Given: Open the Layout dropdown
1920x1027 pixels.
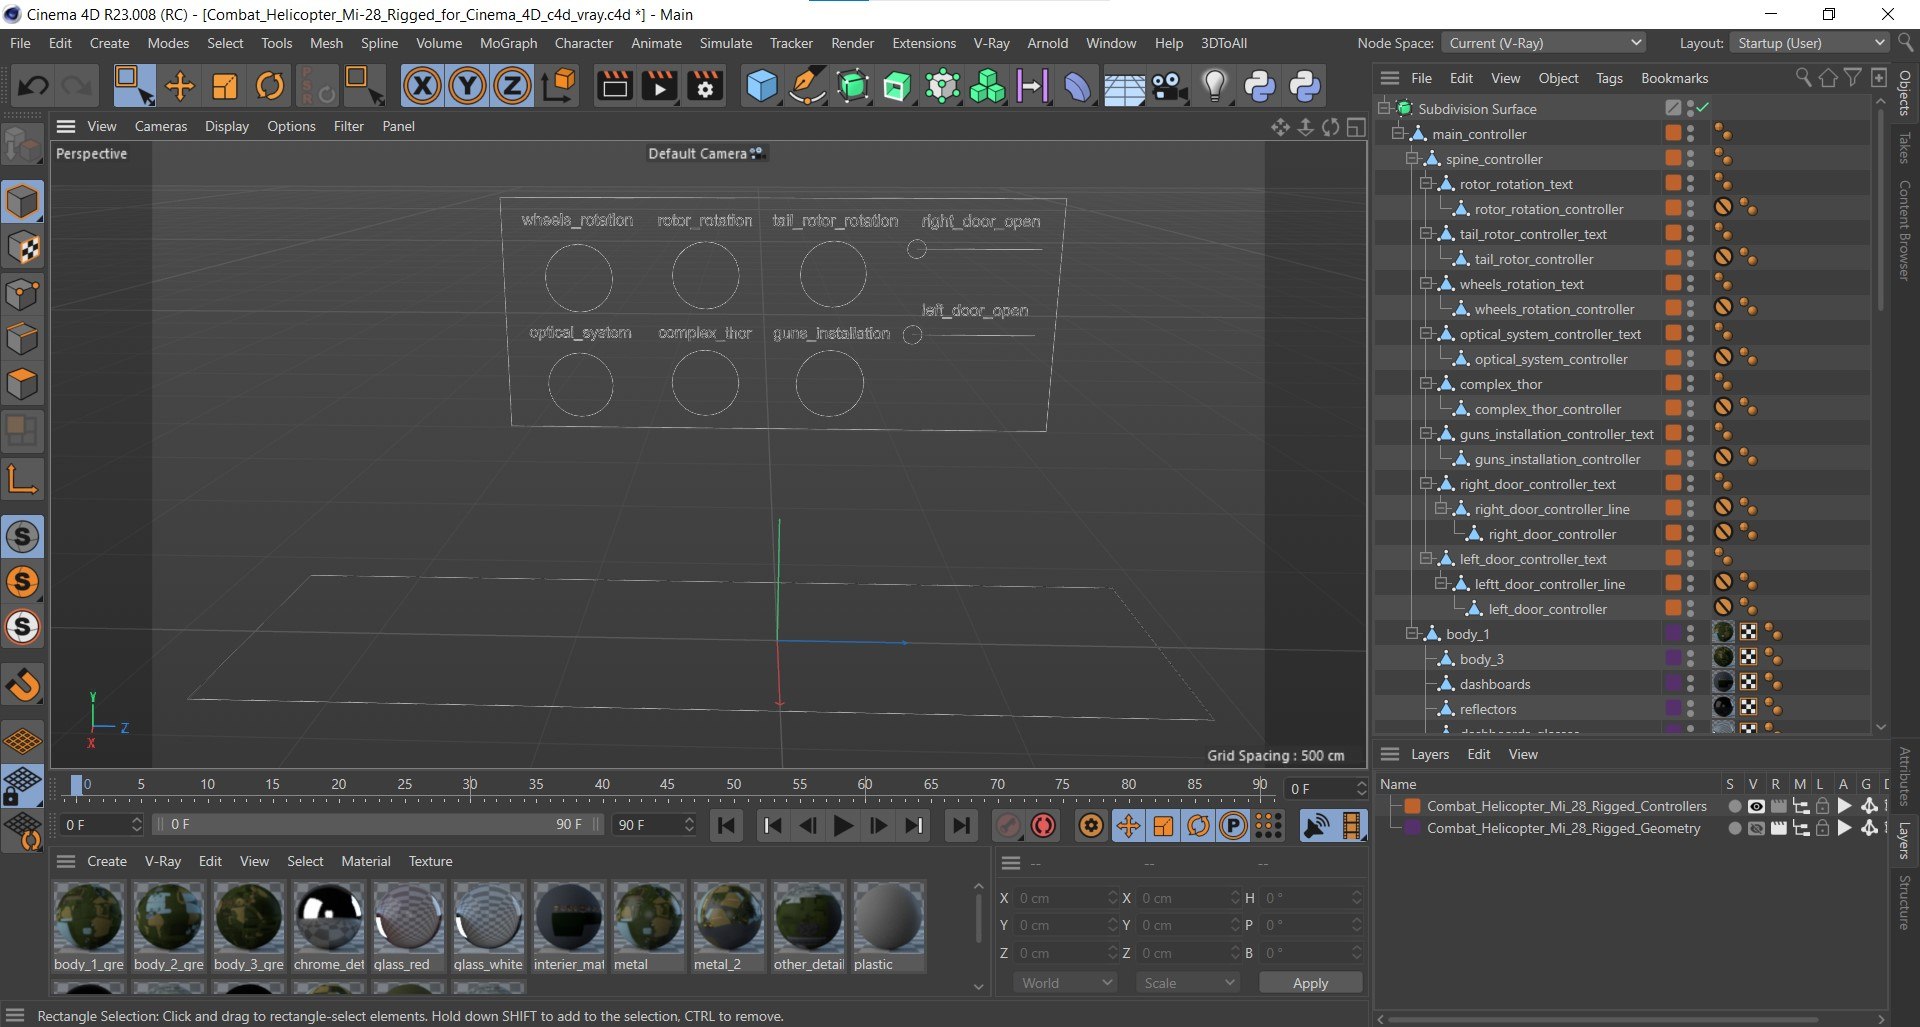Looking at the screenshot, I should [x=1809, y=43].
